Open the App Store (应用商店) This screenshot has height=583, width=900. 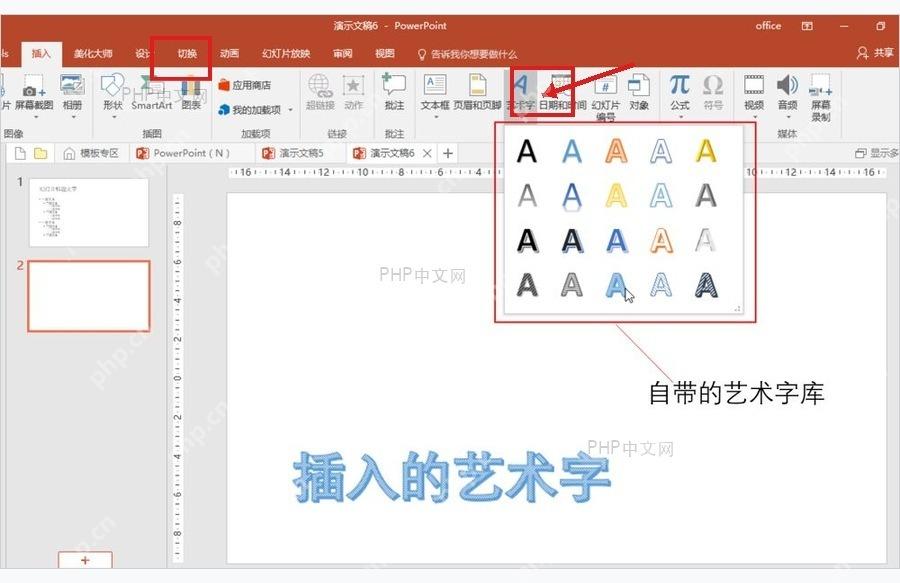245,85
